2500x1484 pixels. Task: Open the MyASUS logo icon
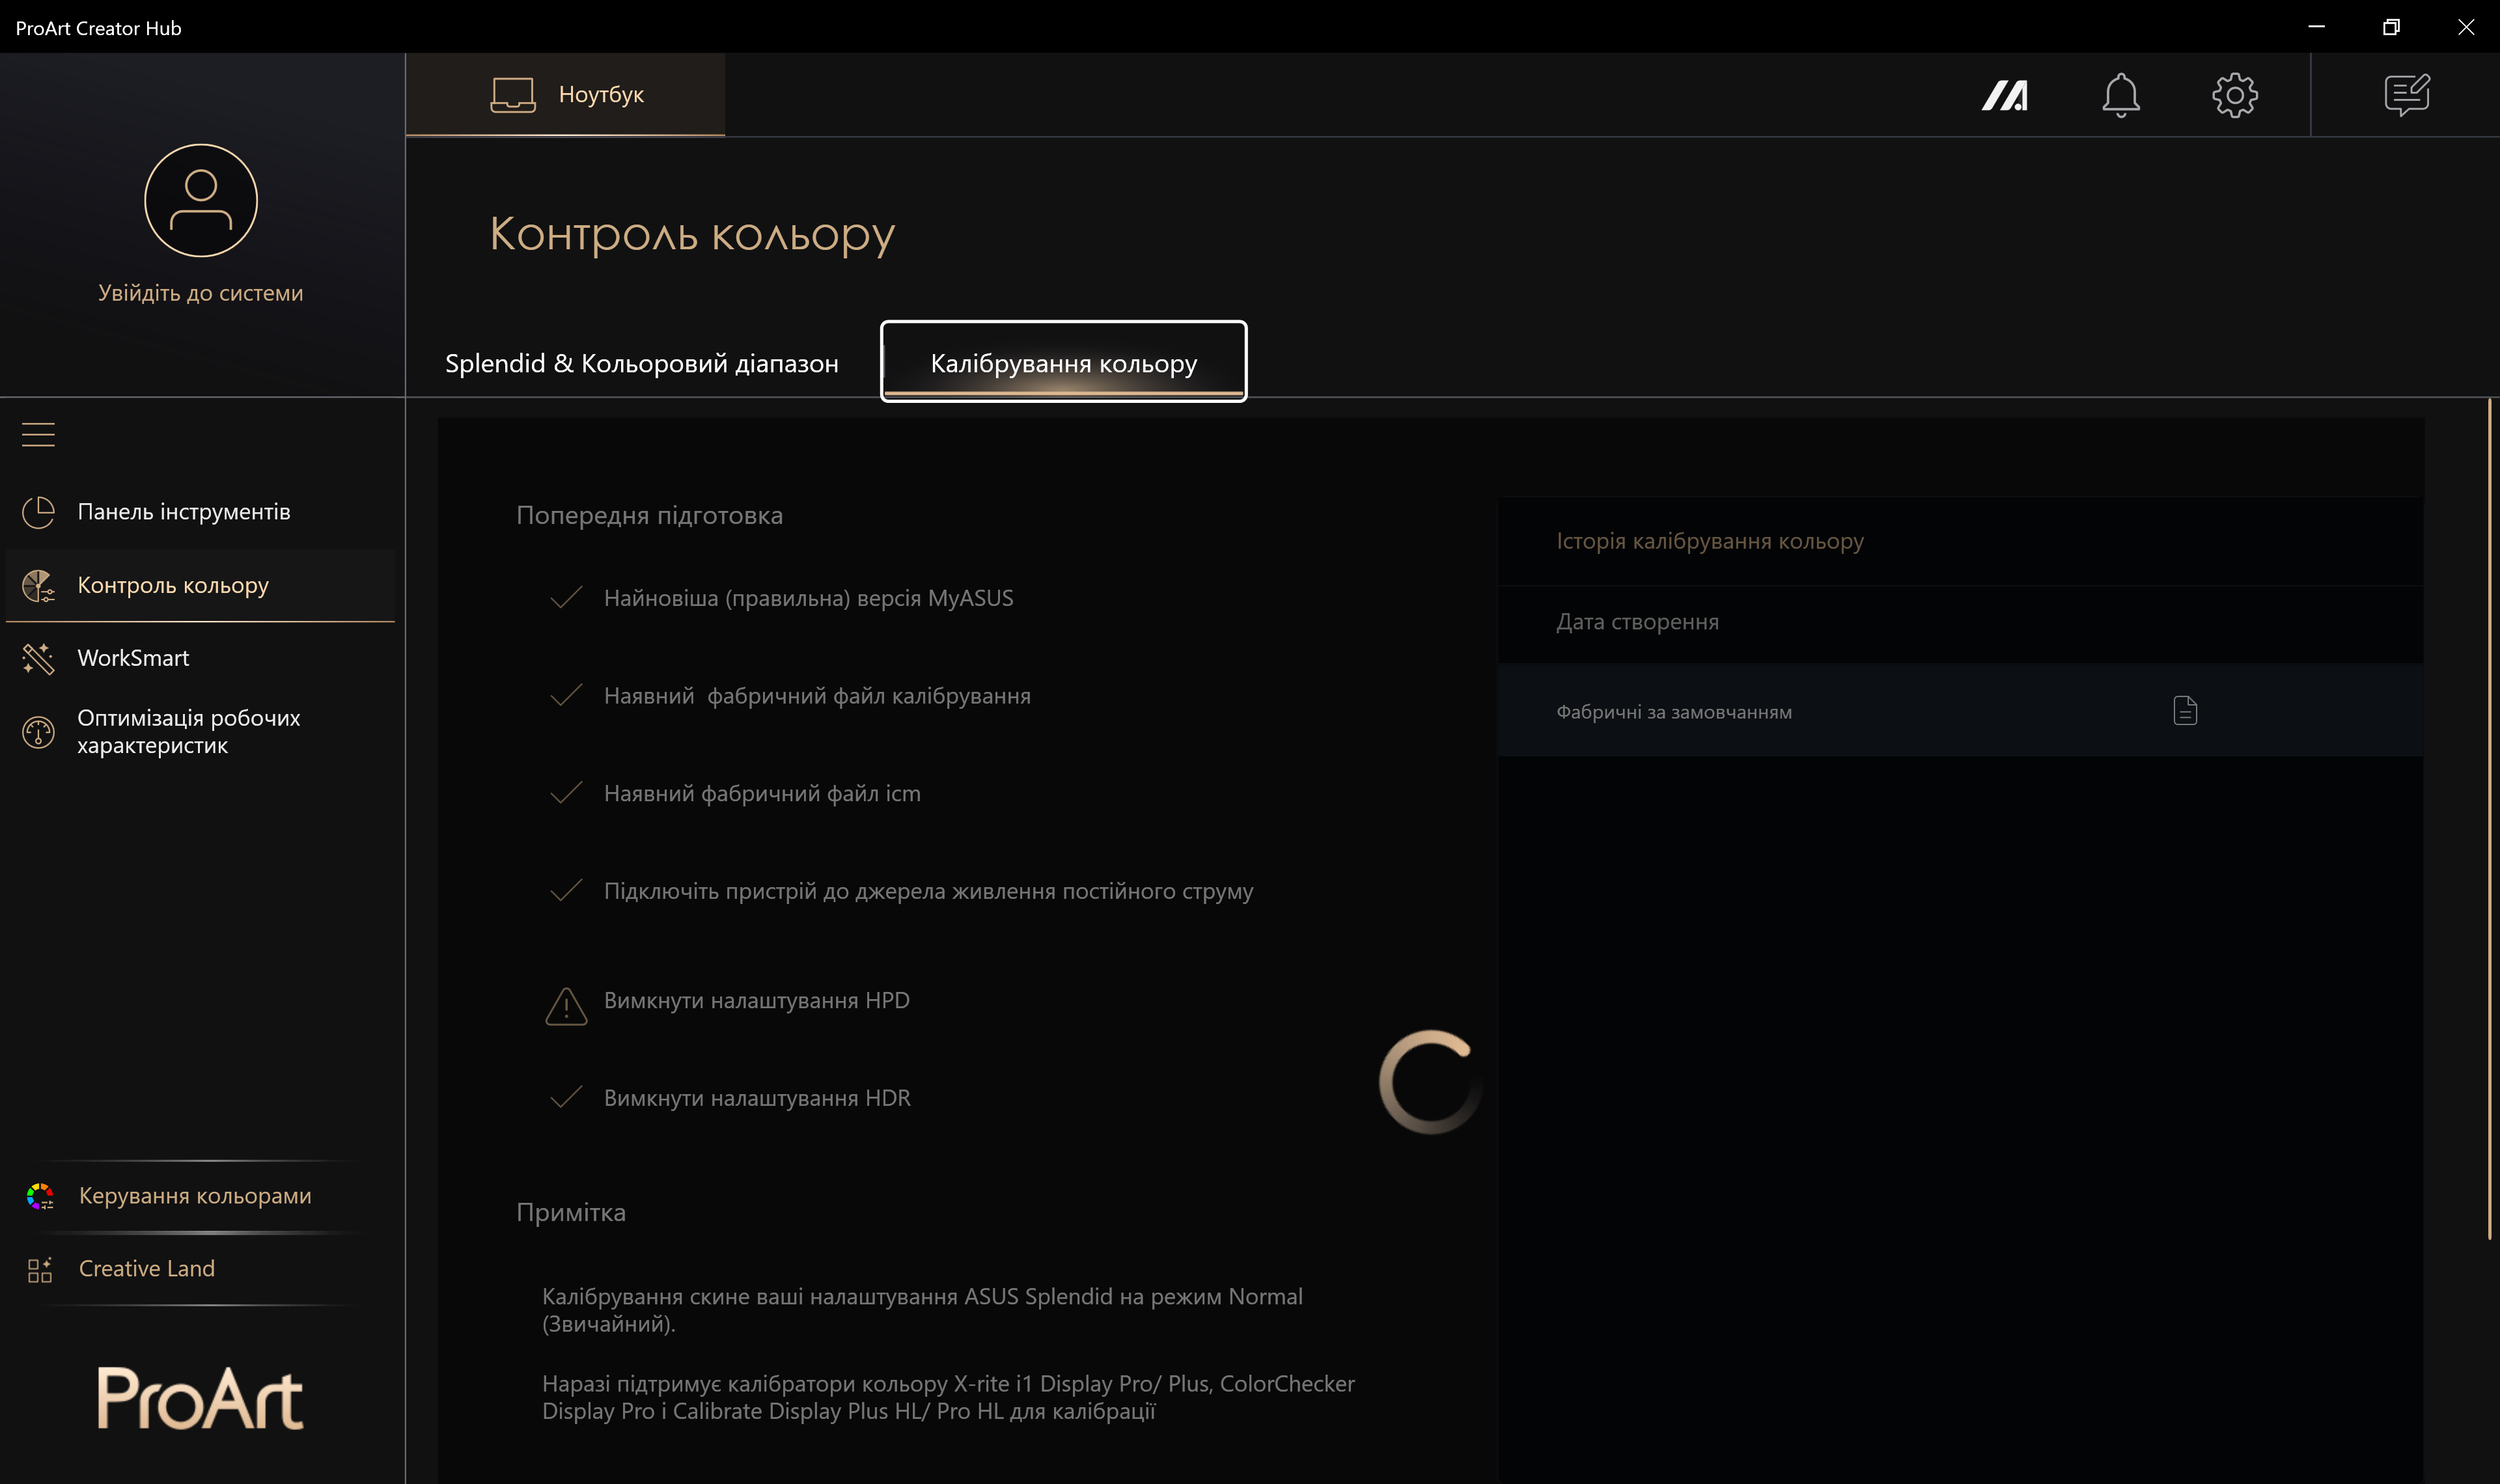2004,96
